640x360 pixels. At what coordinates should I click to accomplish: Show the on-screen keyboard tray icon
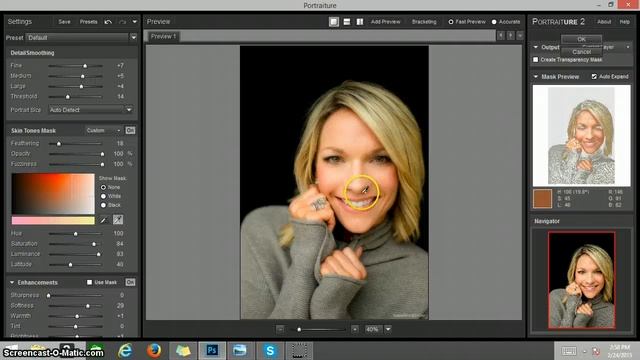569,351
